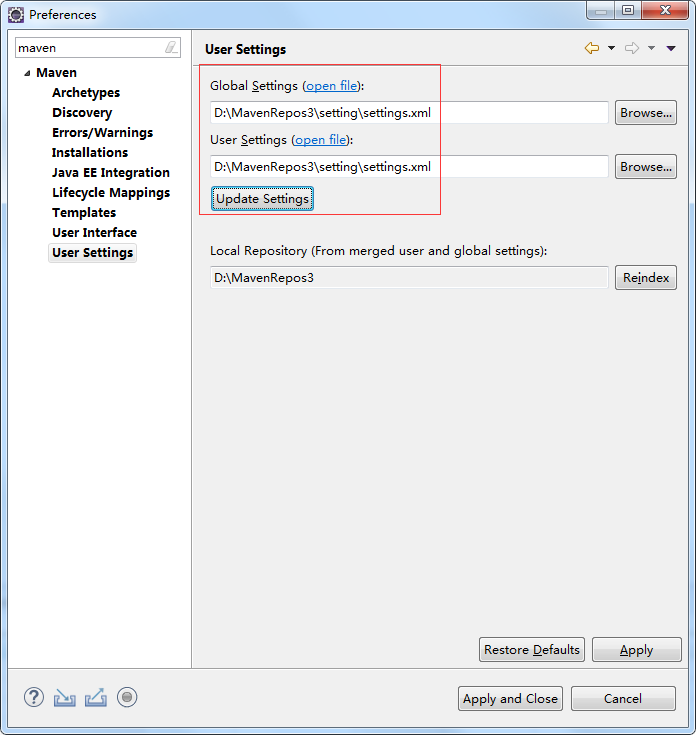Select the Maven tree item
This screenshot has height=735, width=696.
coord(56,73)
